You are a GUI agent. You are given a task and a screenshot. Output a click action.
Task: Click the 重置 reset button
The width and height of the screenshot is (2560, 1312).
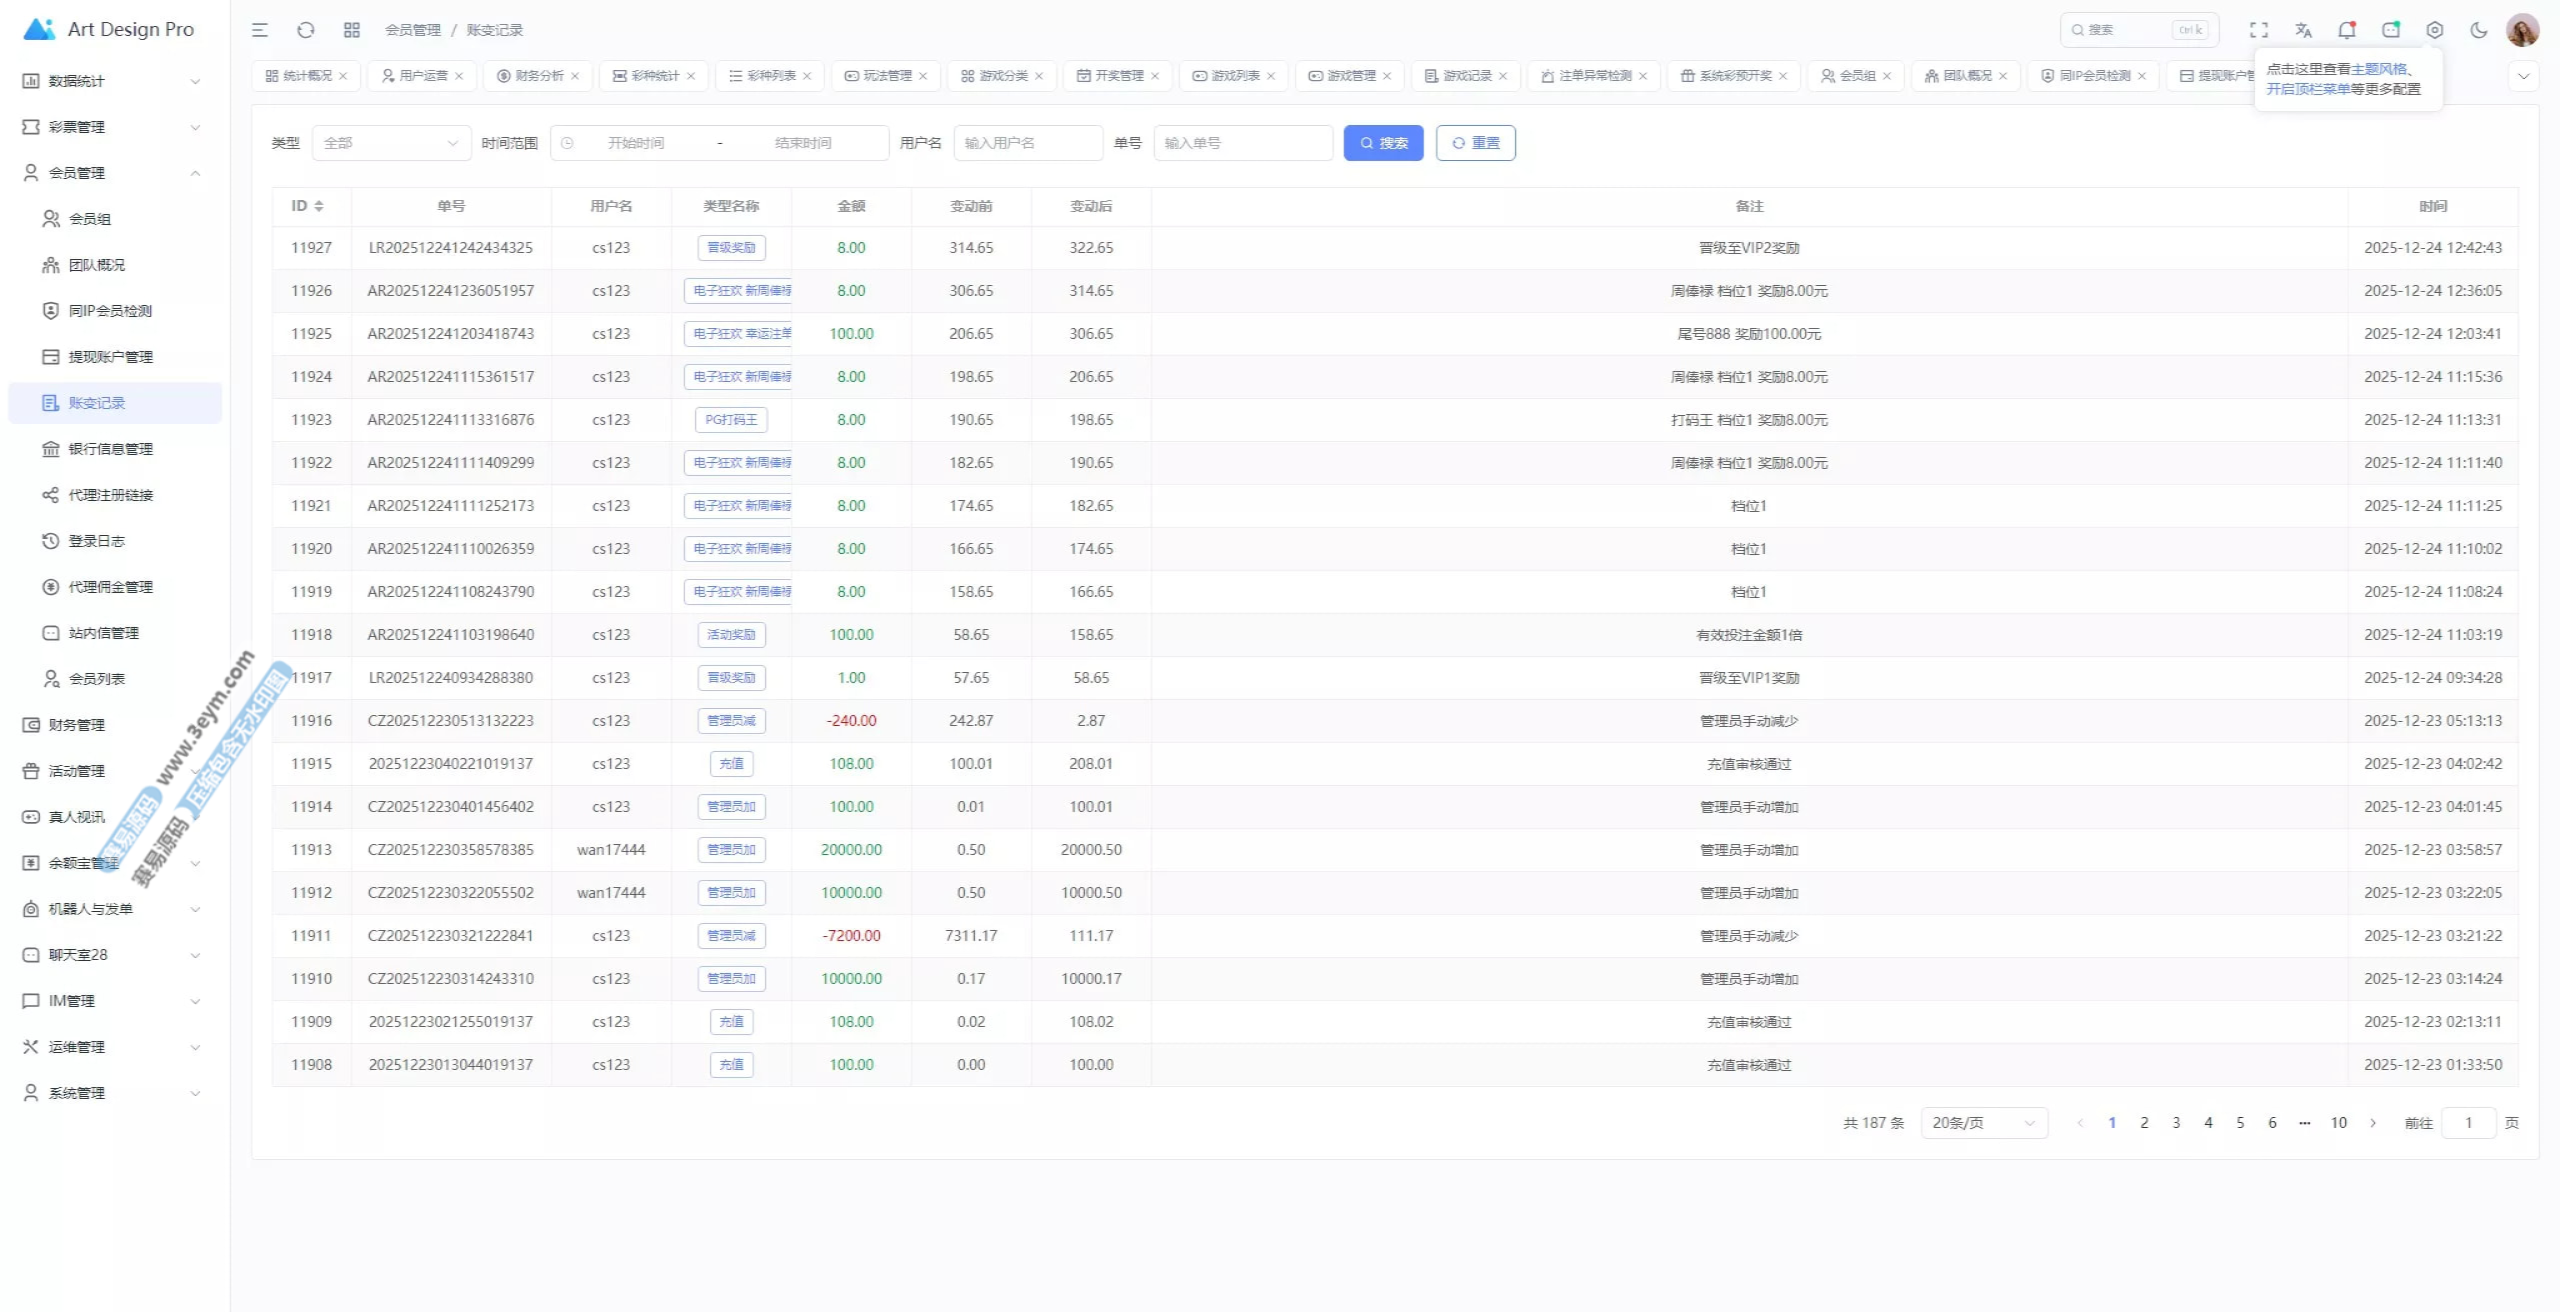(x=1475, y=143)
